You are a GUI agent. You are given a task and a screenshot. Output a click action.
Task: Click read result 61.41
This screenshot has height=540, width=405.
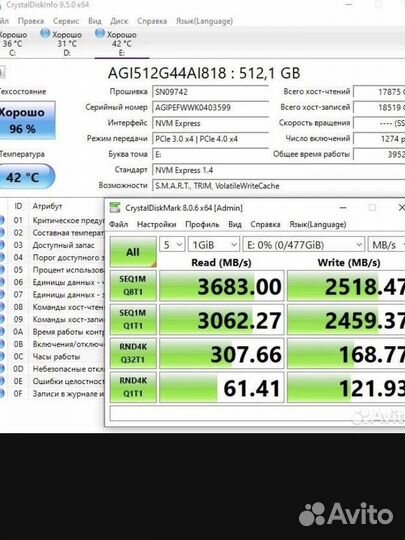(221, 387)
